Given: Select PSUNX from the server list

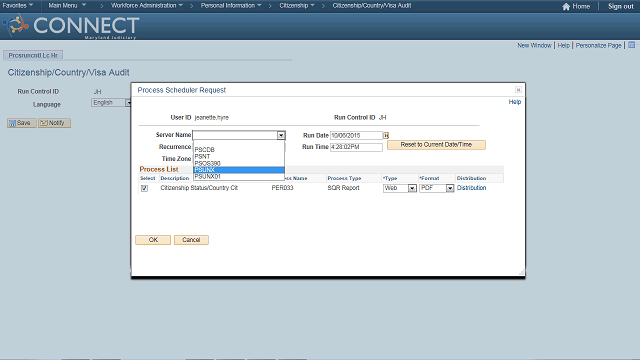Looking at the screenshot, I should pyautogui.click(x=239, y=170).
